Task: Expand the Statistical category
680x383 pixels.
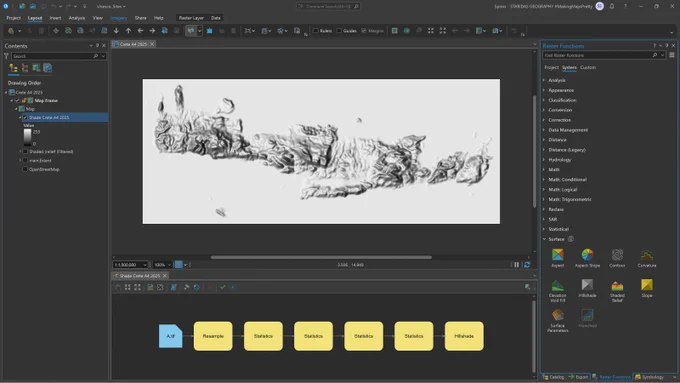Action: pyautogui.click(x=544, y=229)
